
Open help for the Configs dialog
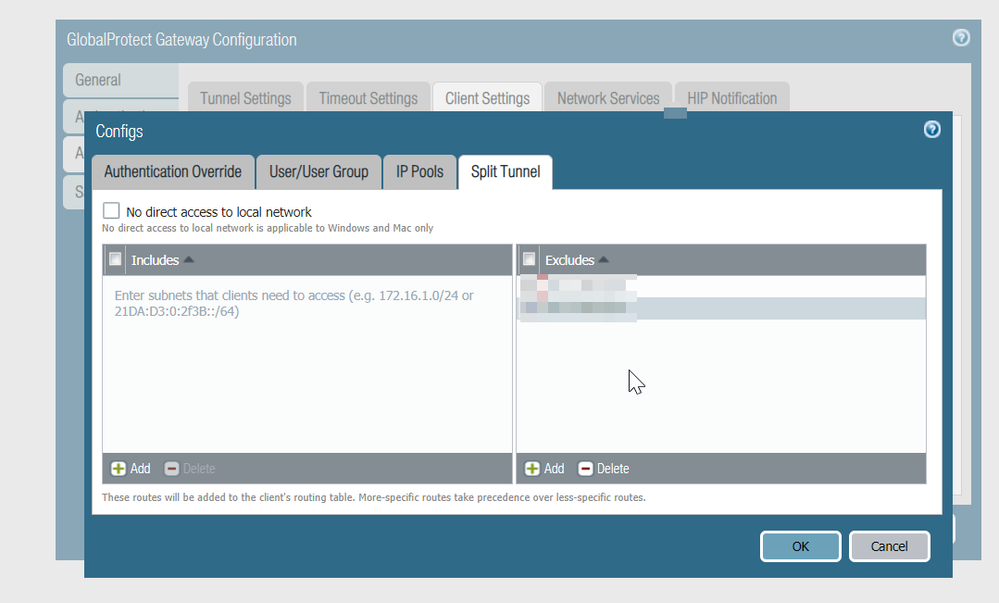tap(931, 130)
